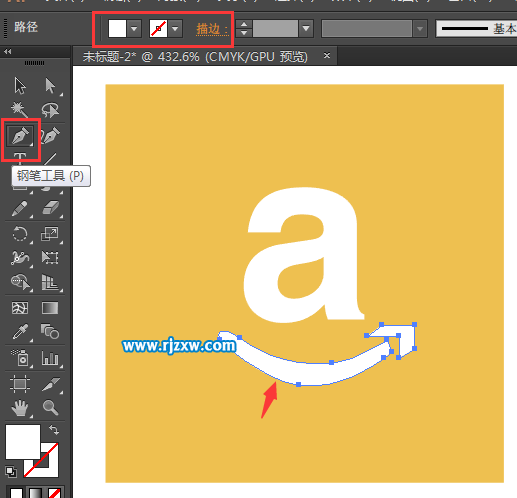This screenshot has width=517, height=498.
Task: Select the Blend tool
Action: pos(50,332)
